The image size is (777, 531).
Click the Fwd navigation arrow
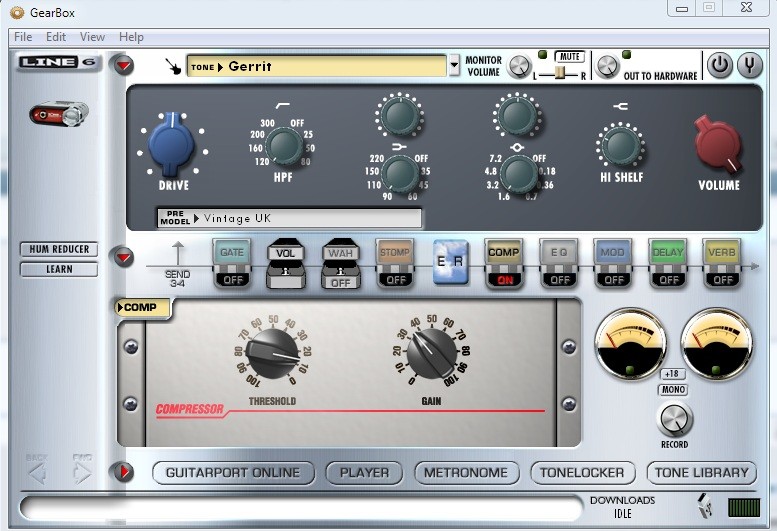point(82,474)
